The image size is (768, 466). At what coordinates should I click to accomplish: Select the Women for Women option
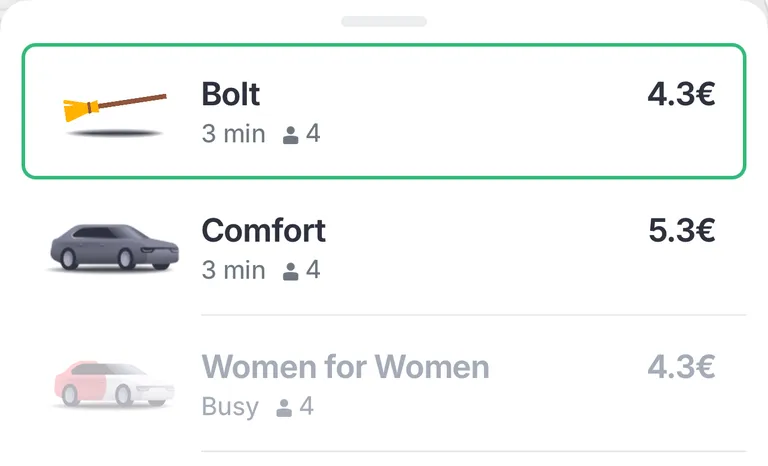[x=384, y=385]
